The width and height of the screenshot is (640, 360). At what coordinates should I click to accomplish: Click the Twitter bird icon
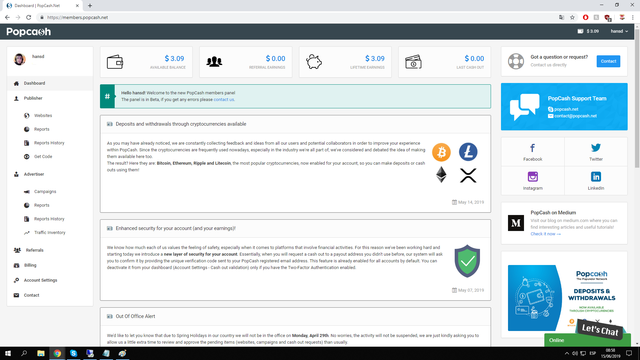coord(596,148)
